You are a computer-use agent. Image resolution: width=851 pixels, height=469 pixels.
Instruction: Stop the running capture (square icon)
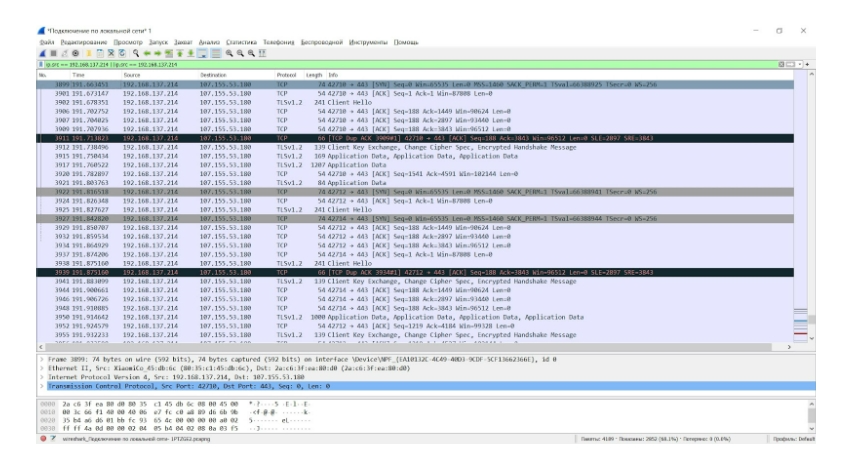[x=54, y=53]
